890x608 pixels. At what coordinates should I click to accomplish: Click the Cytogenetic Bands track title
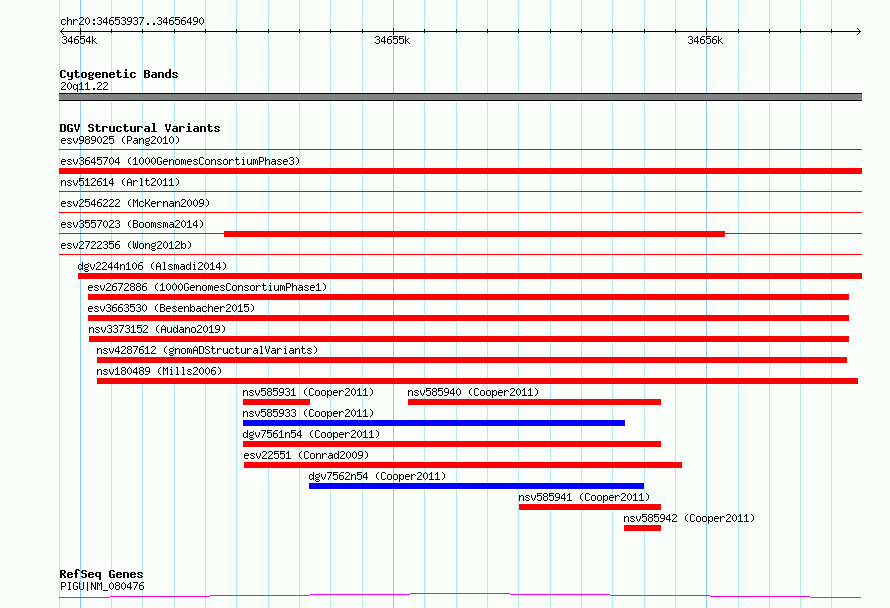(119, 74)
